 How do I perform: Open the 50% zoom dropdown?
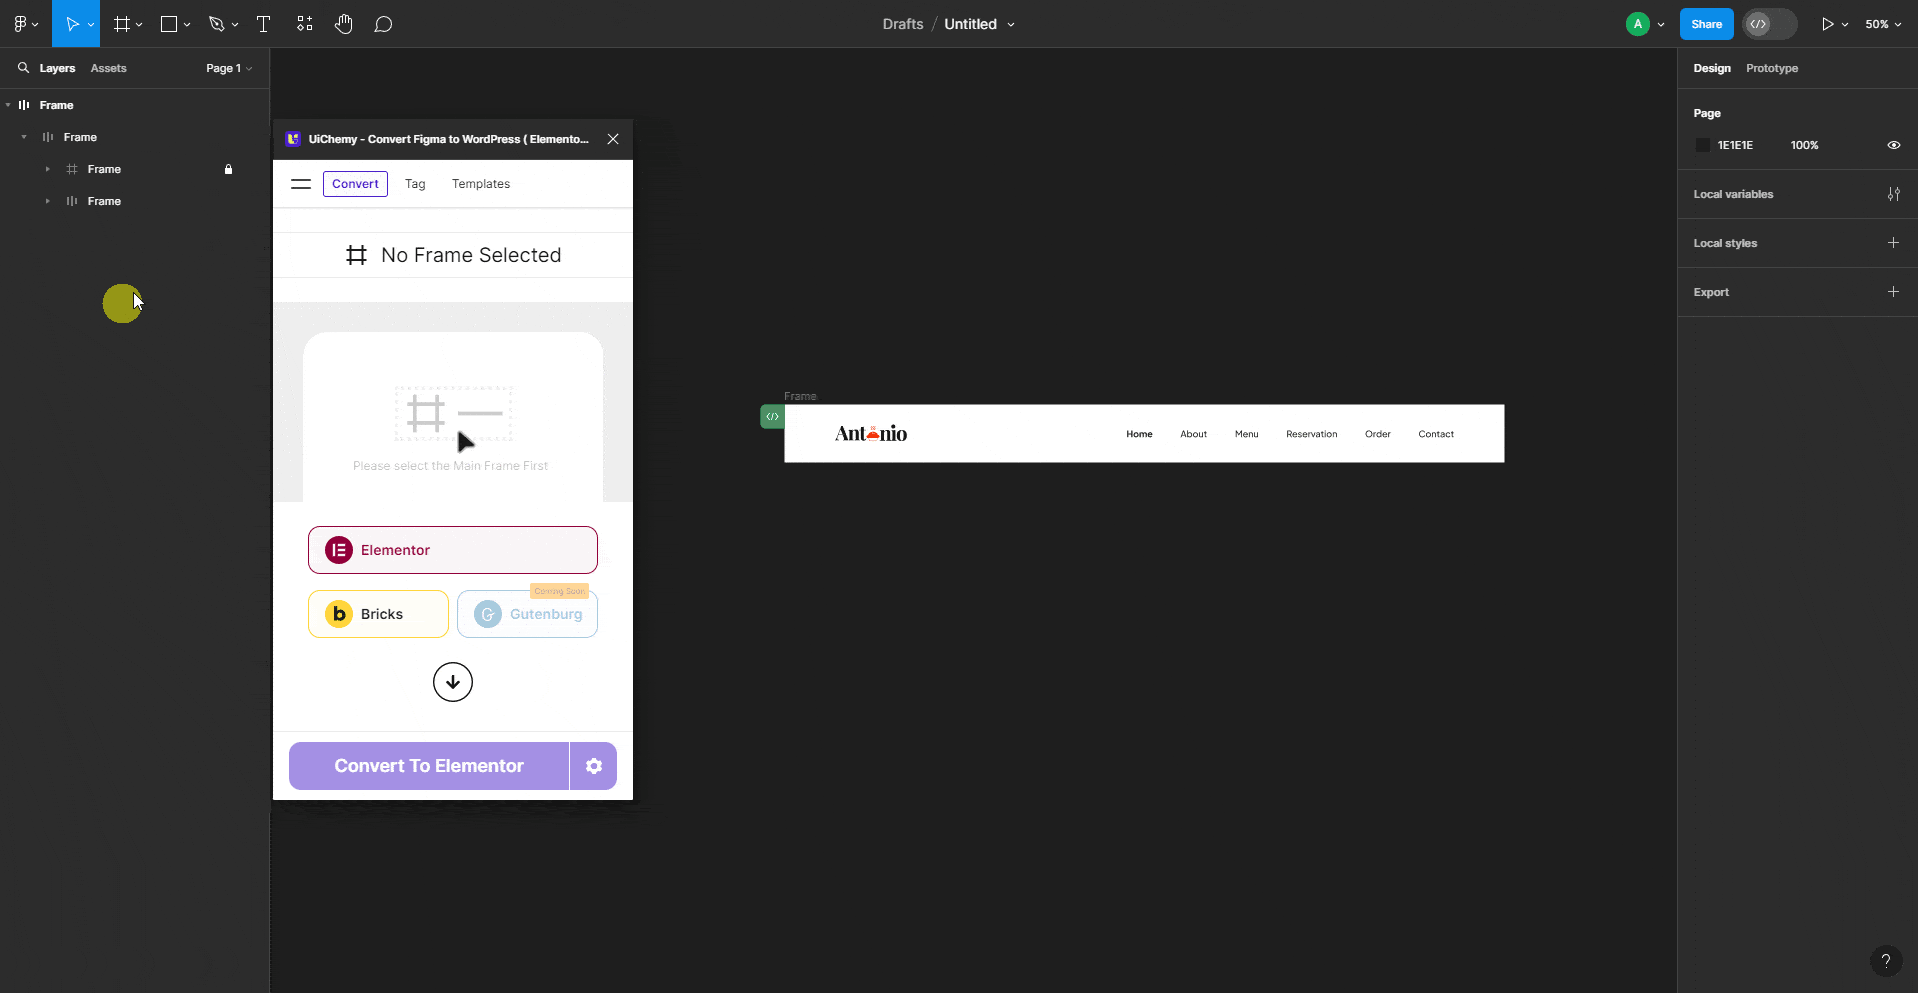pyautogui.click(x=1882, y=24)
